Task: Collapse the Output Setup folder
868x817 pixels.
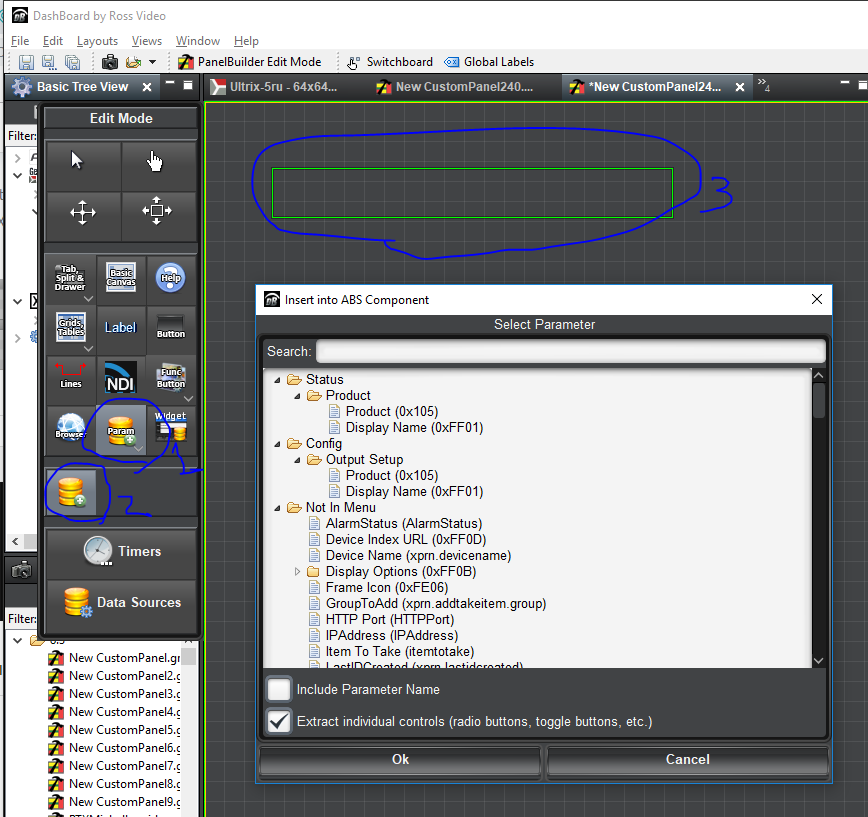Action: point(297,461)
